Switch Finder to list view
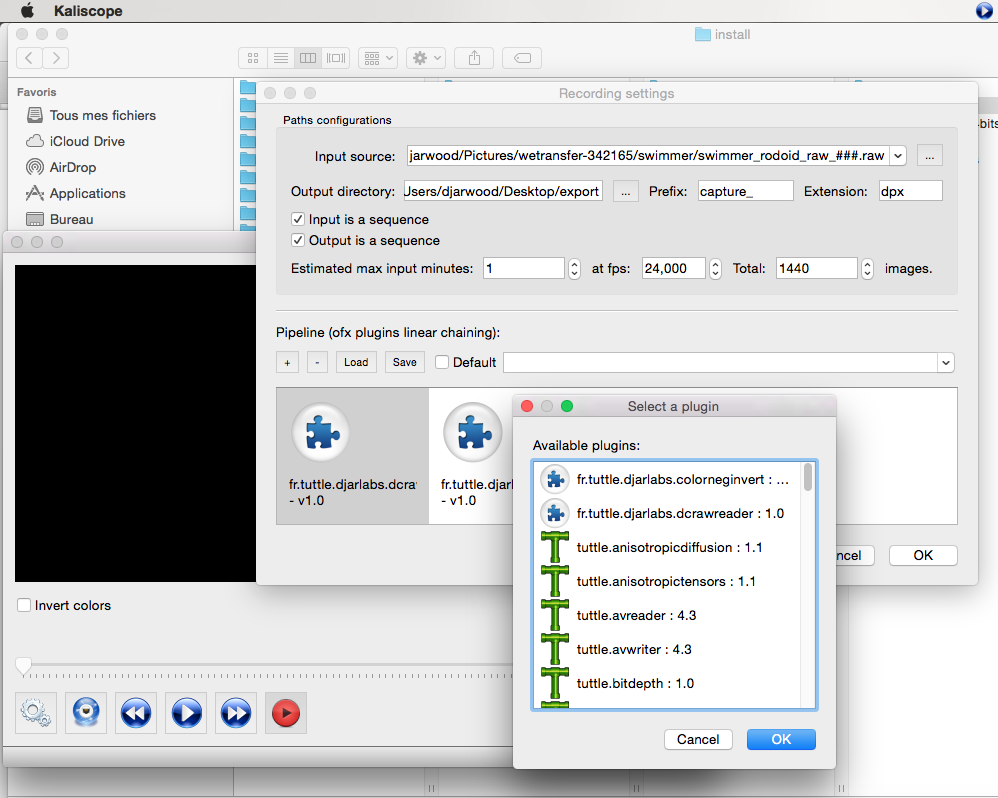Image resolution: width=998 pixels, height=798 pixels. [281, 58]
